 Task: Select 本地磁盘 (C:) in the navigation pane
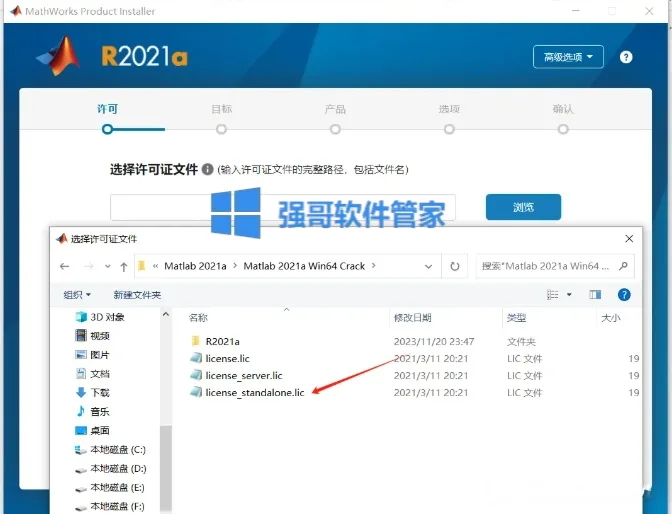[x=118, y=450]
